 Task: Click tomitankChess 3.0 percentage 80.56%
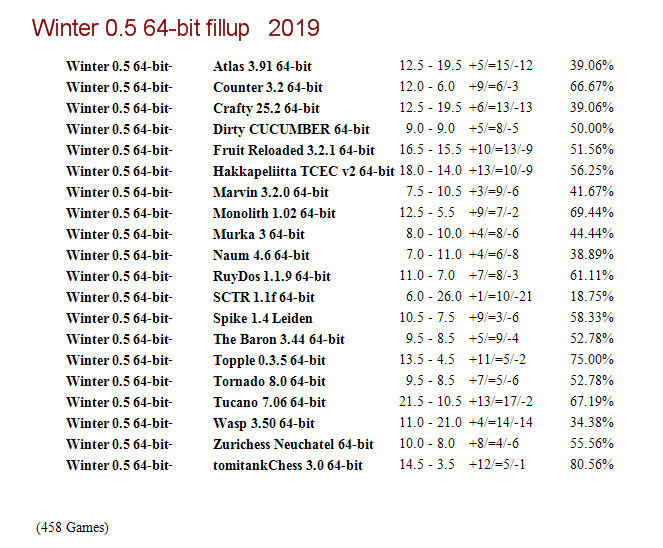pos(592,465)
